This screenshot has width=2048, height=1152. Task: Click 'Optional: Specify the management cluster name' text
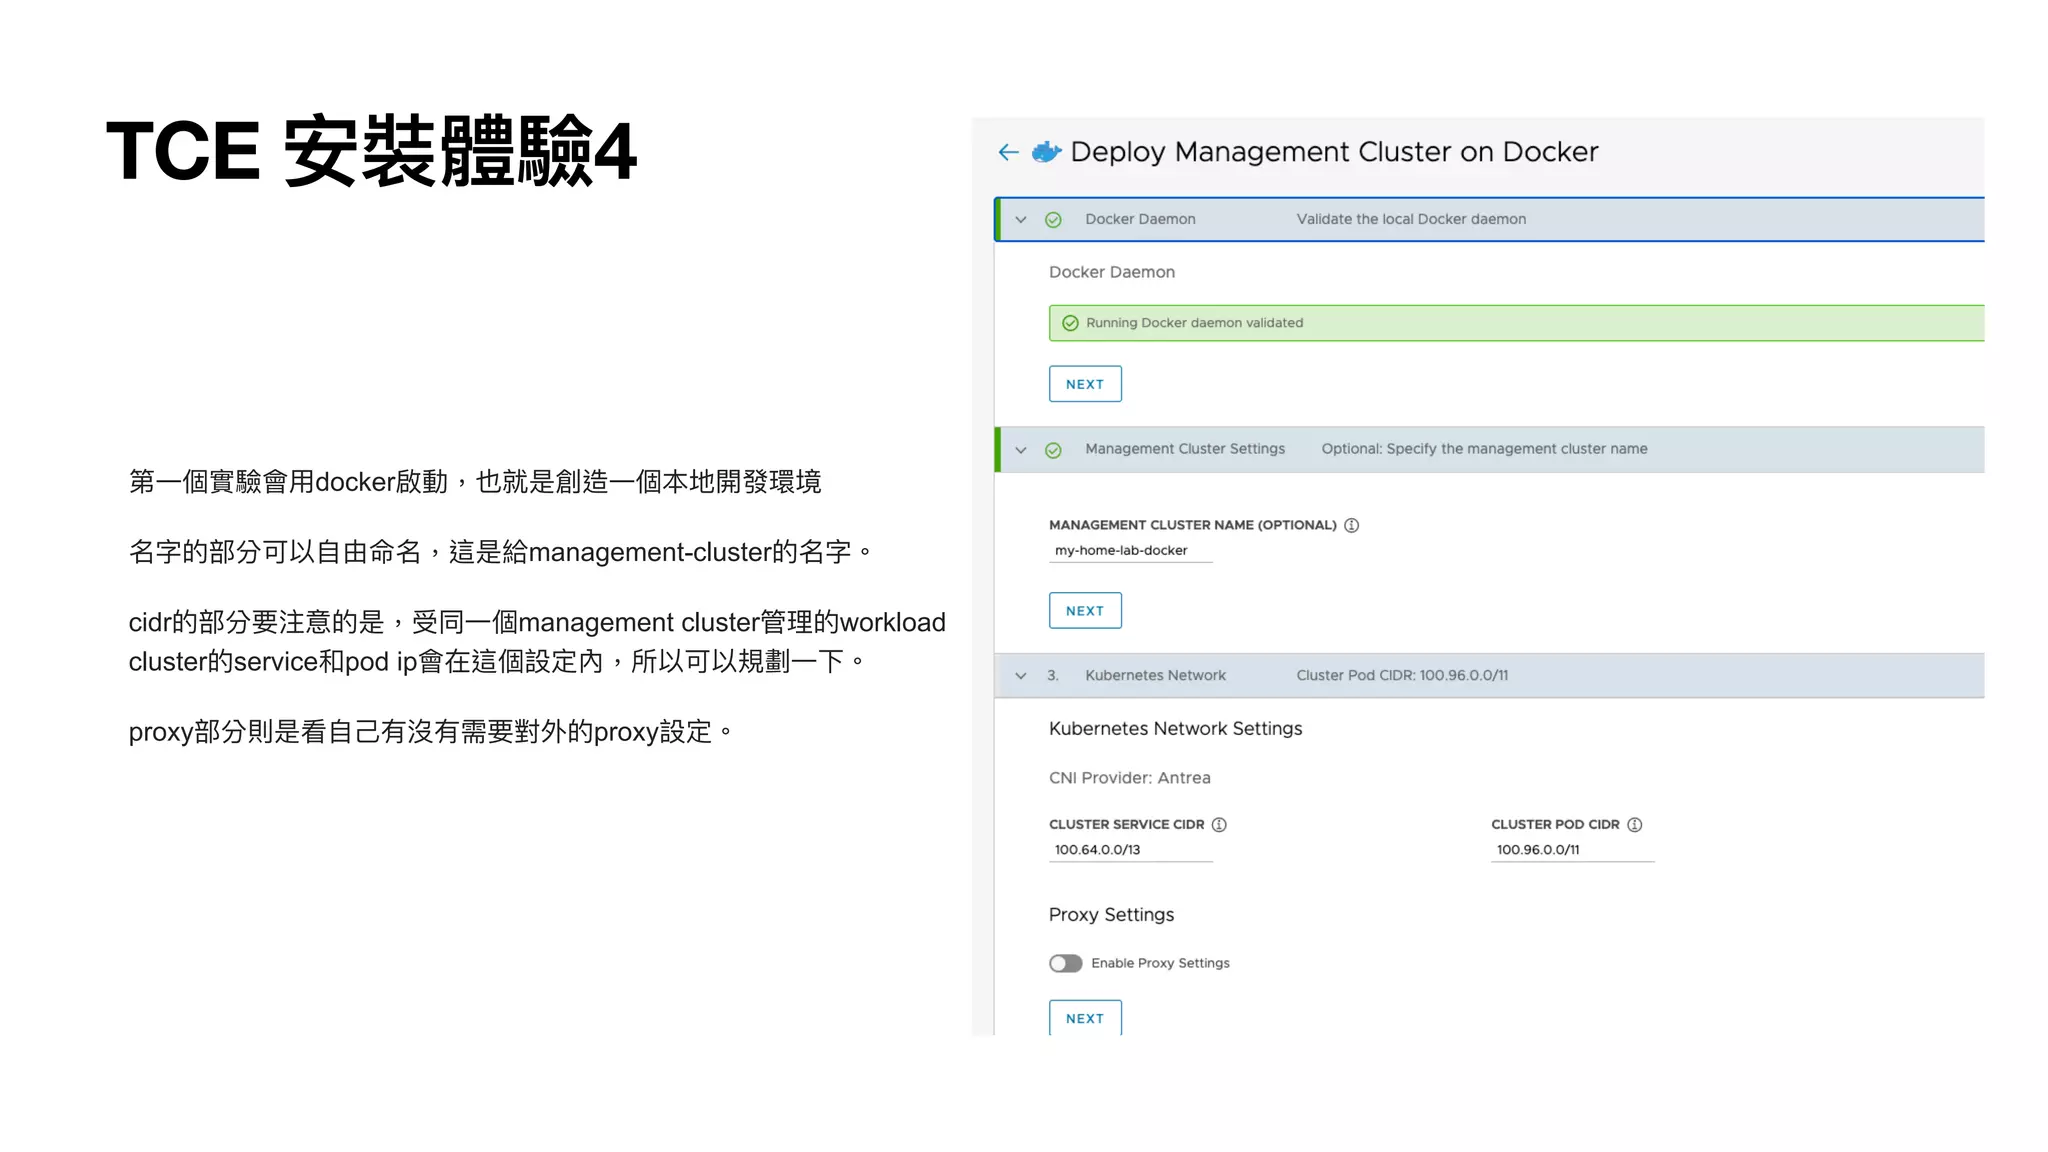point(1484,449)
